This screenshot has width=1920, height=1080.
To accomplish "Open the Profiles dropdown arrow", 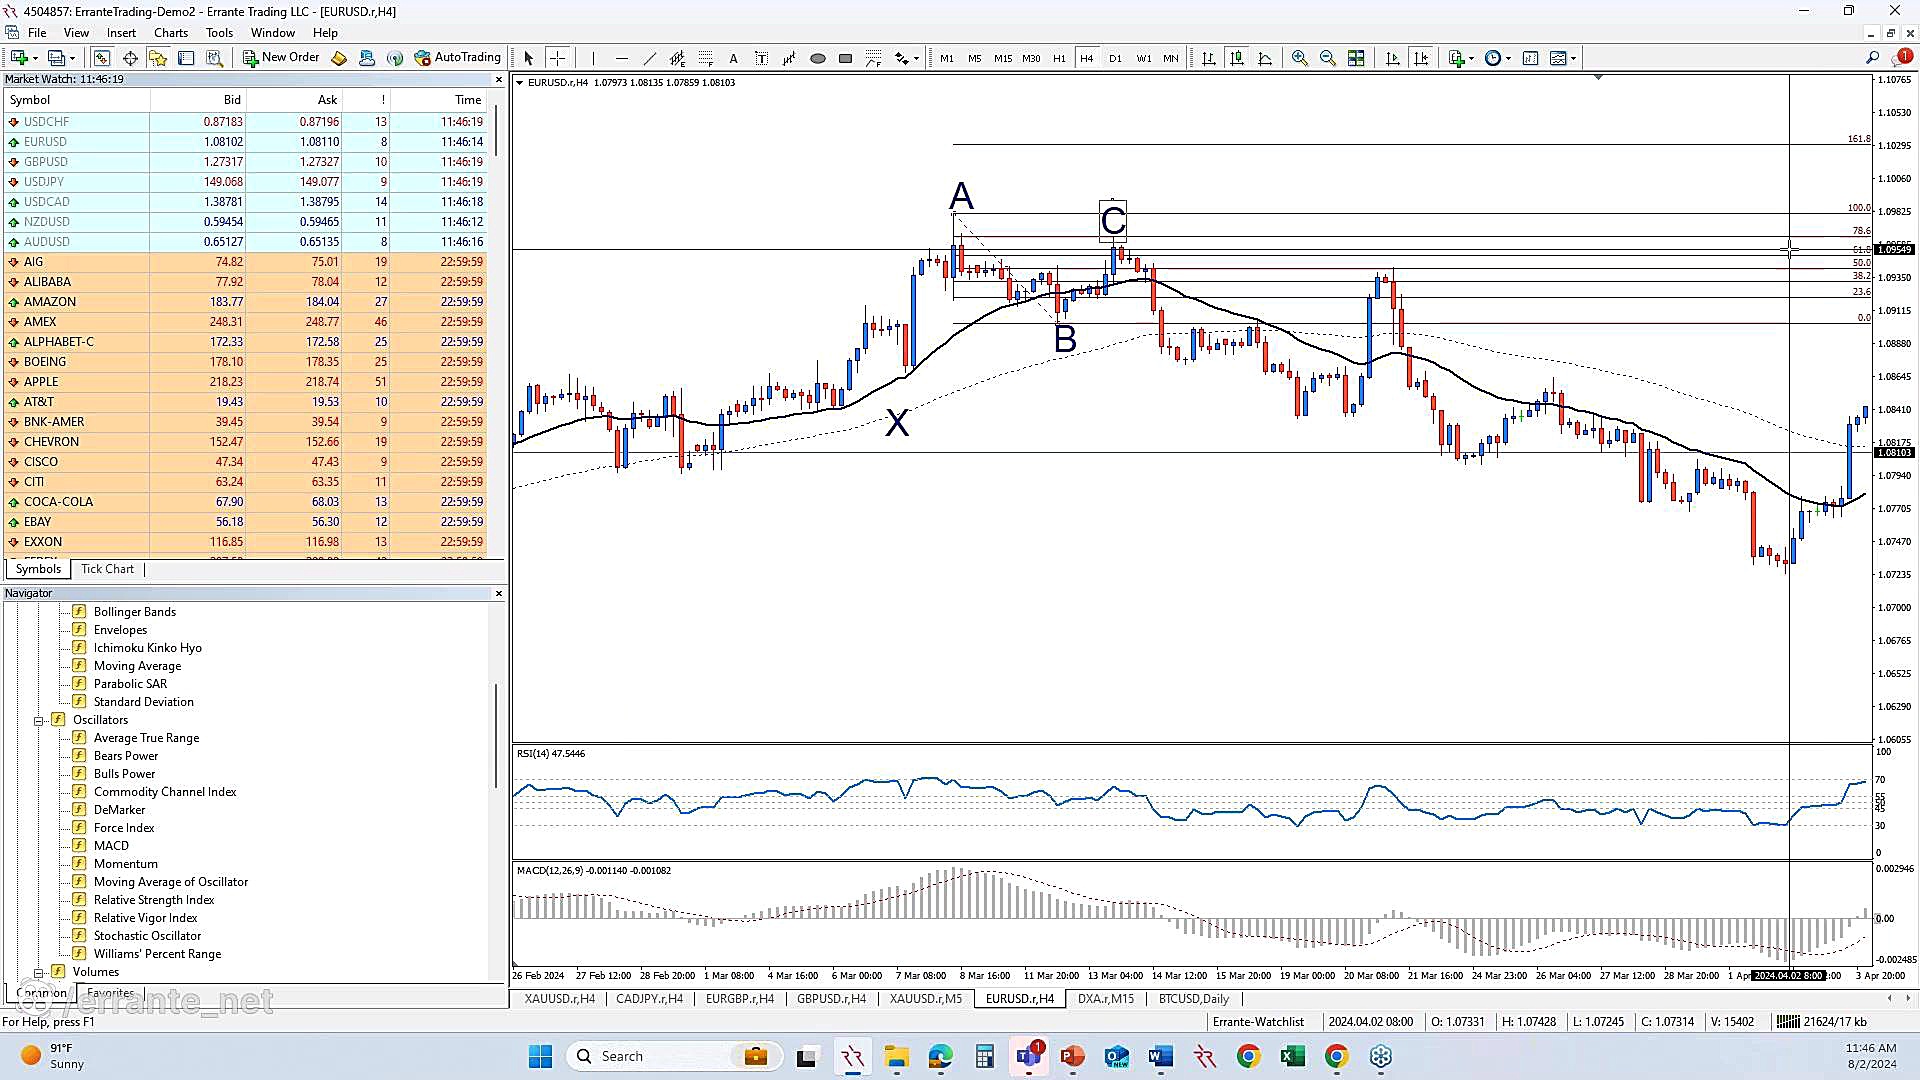I will (73, 59).
